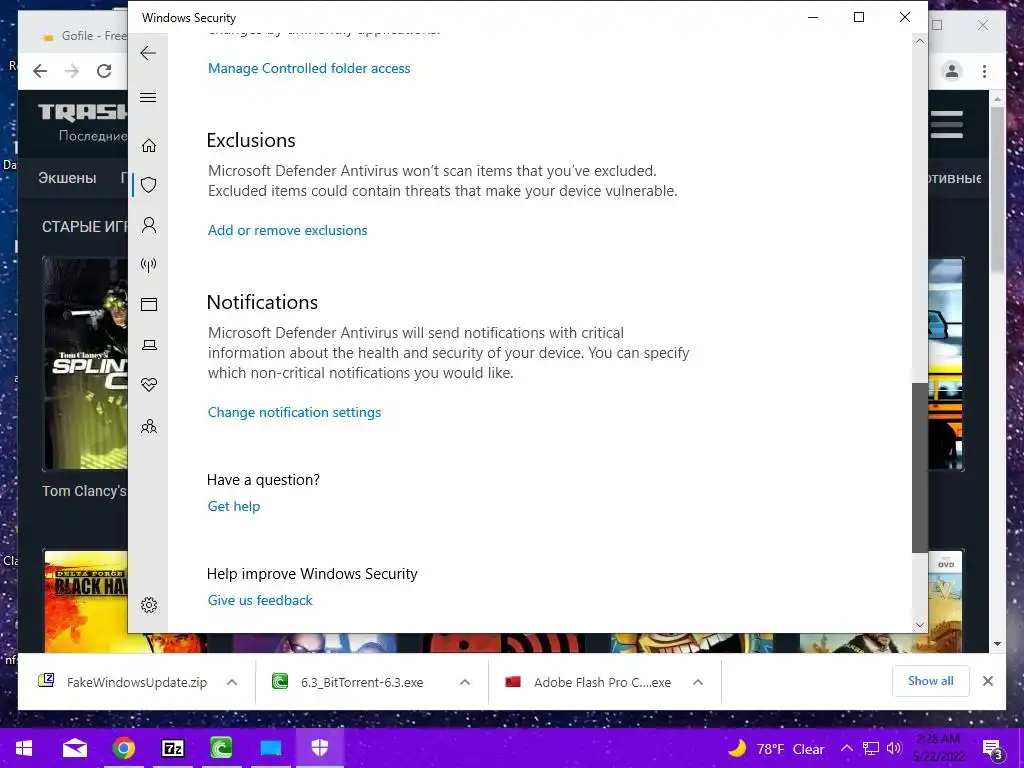Click Windows Security scrollbar up arrow
The width and height of the screenshot is (1024, 768).
pos(920,41)
